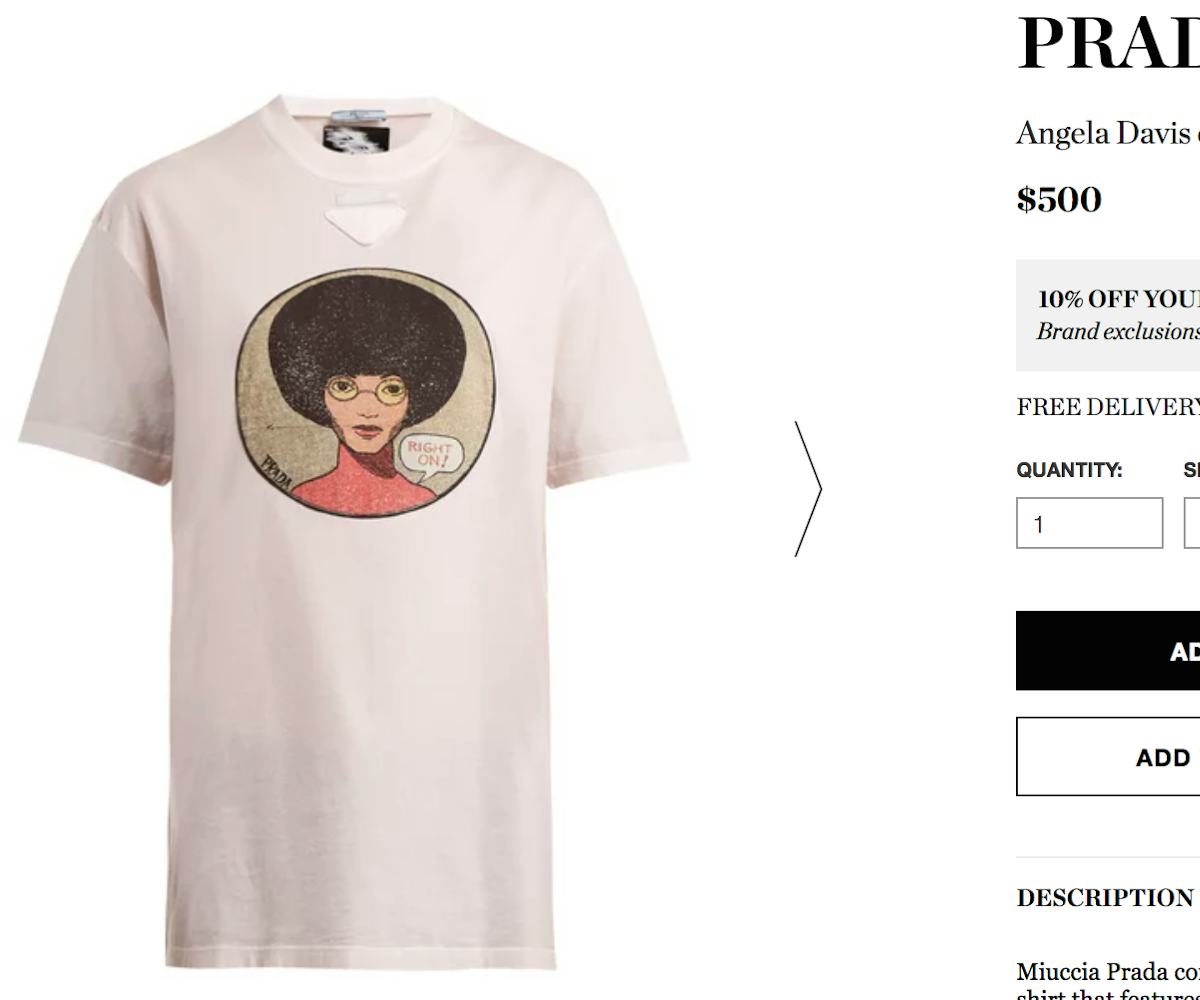Select the Angela Davis product title
1200x1000 pixels.
click(1108, 133)
